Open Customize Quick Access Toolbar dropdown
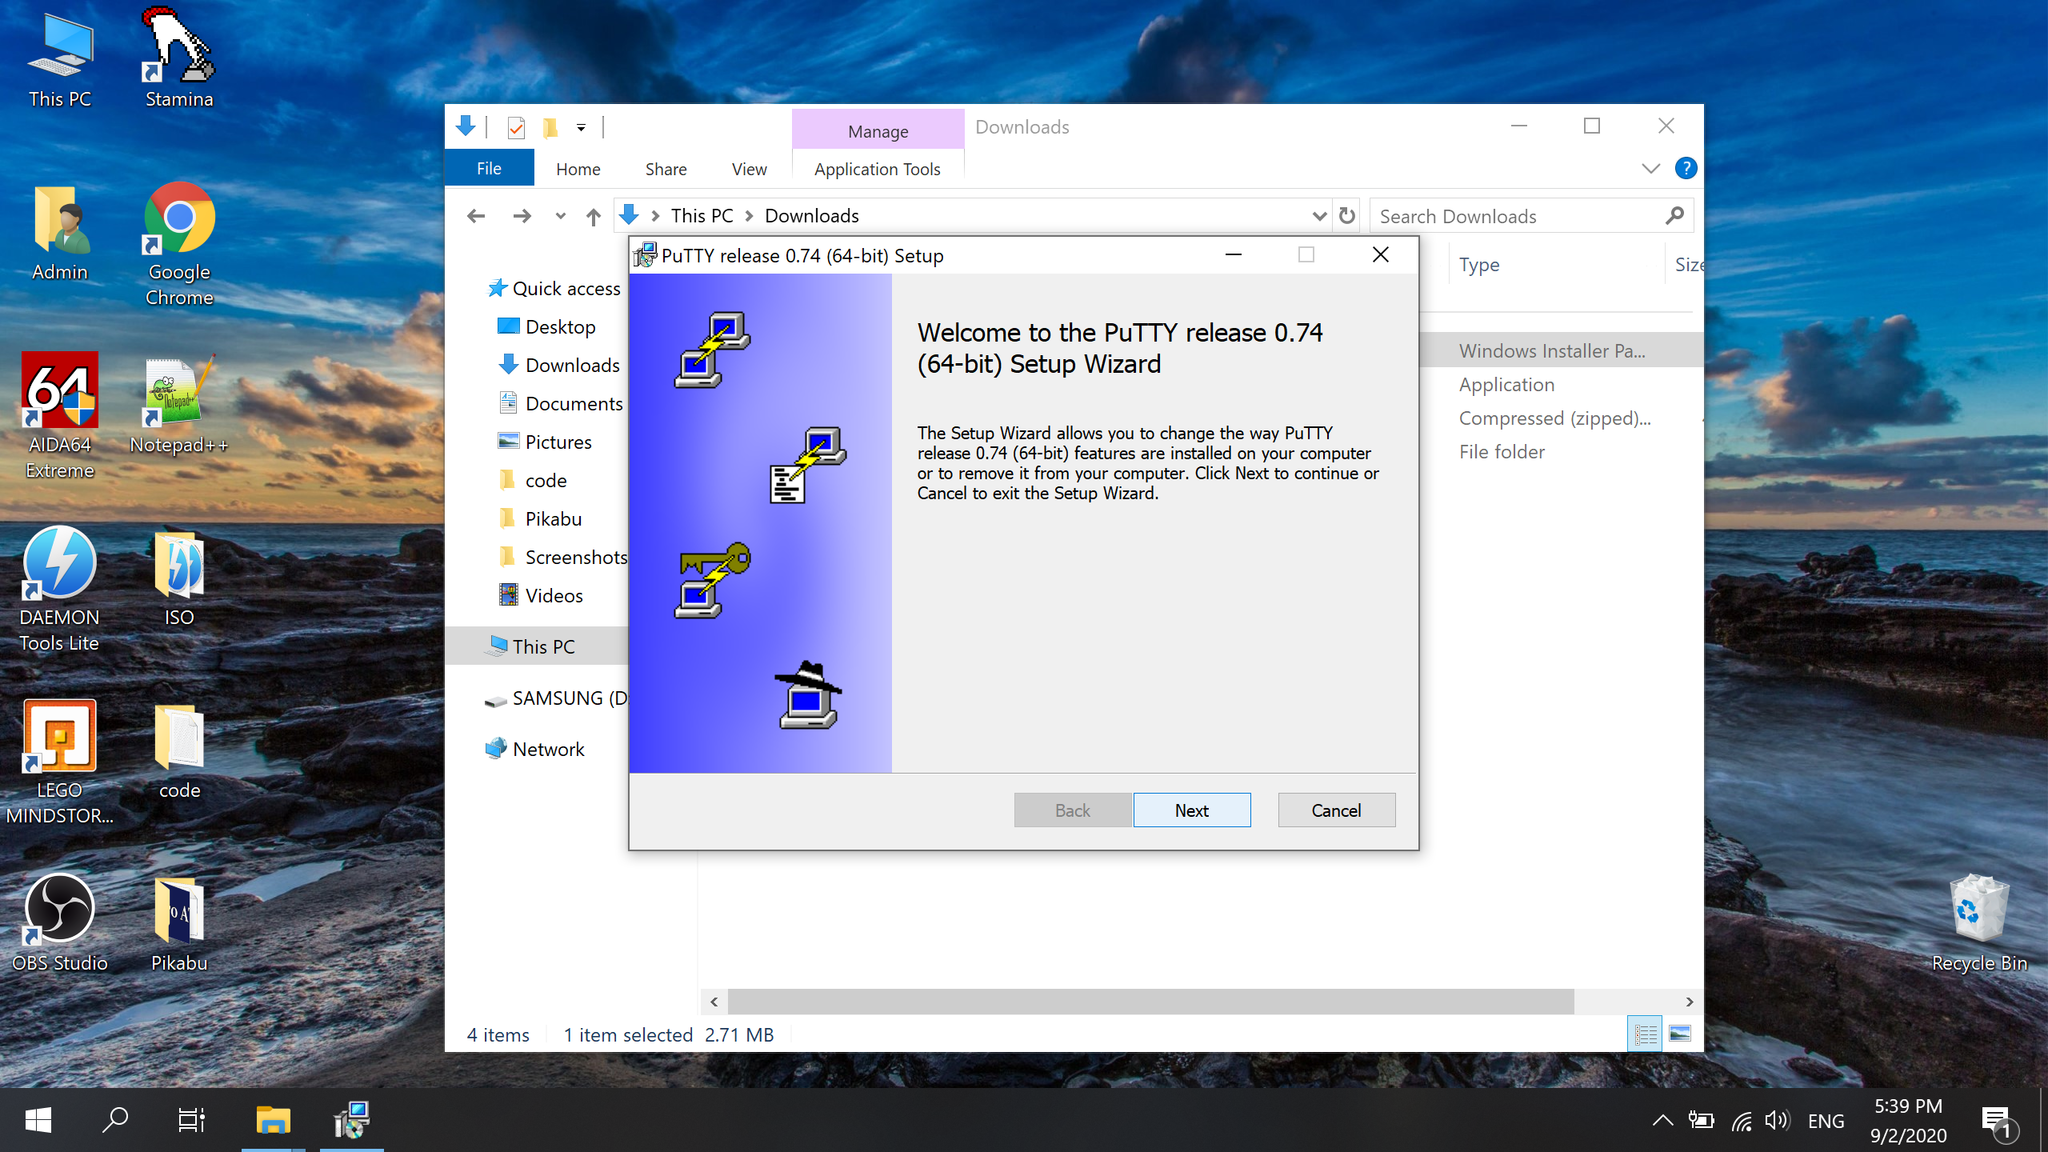Viewport: 2048px width, 1152px height. click(581, 128)
